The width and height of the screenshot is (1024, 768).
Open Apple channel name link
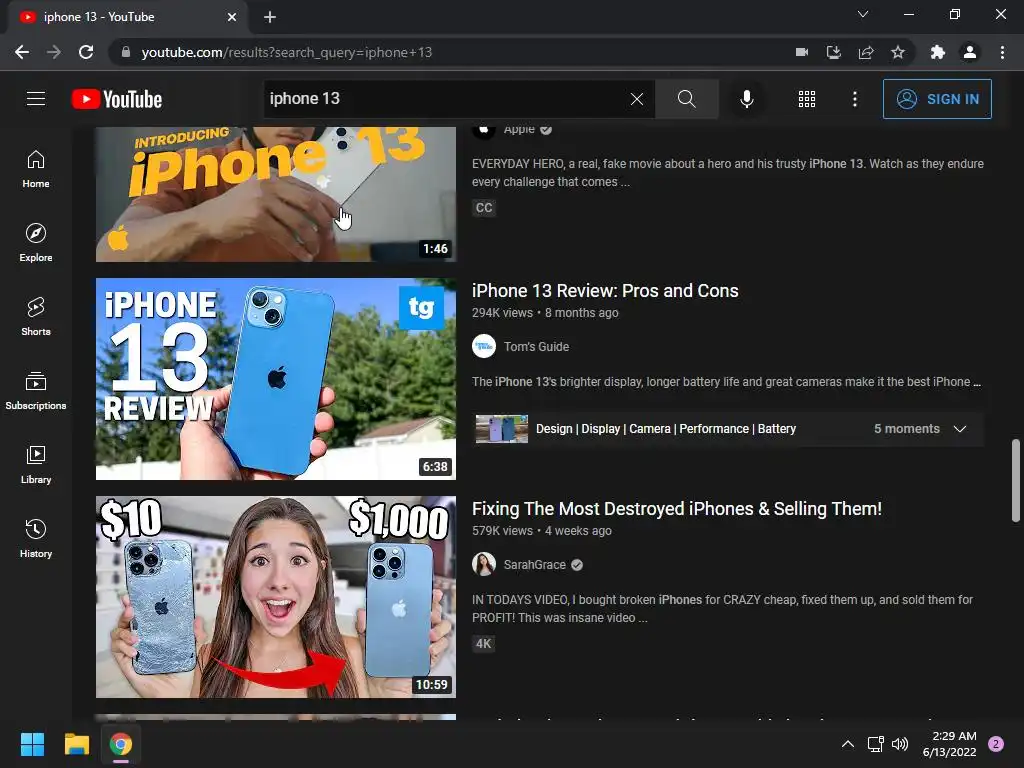[x=519, y=129]
